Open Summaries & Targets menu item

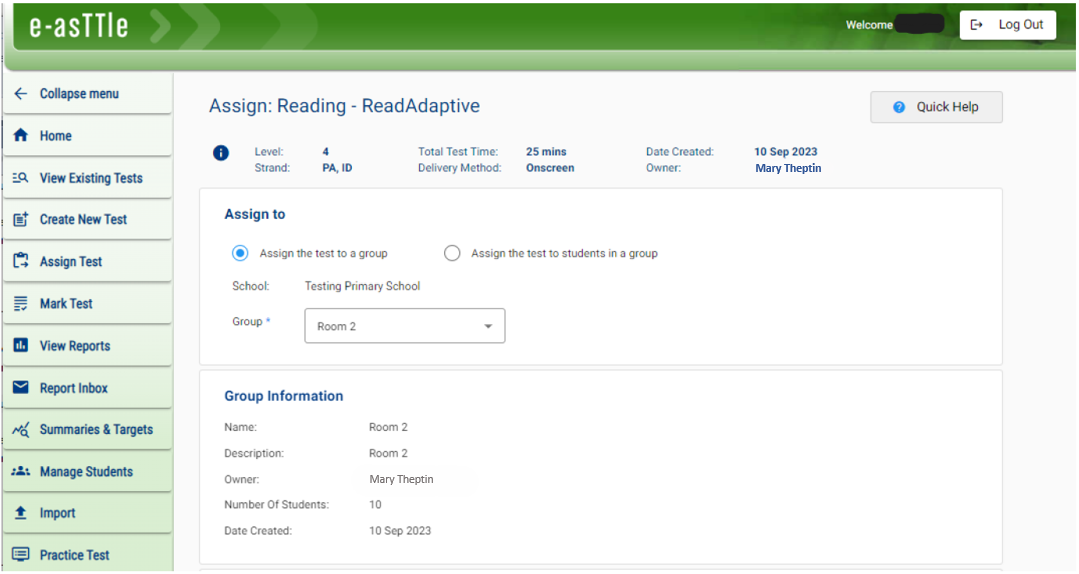[x=96, y=430]
